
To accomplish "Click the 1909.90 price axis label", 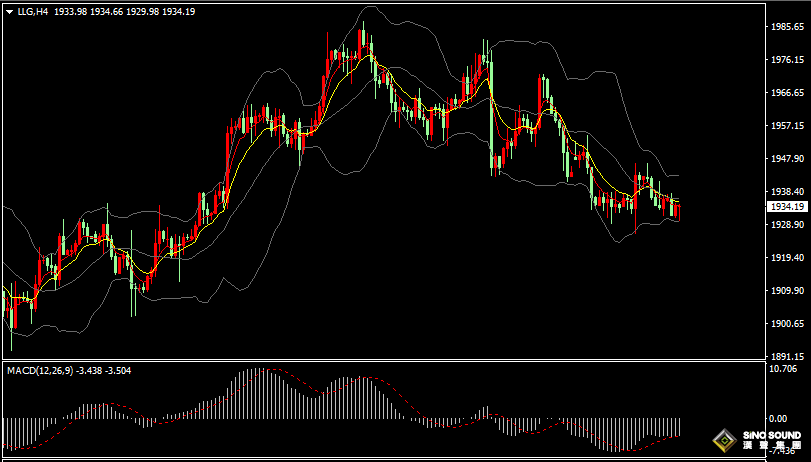I will tap(785, 291).
